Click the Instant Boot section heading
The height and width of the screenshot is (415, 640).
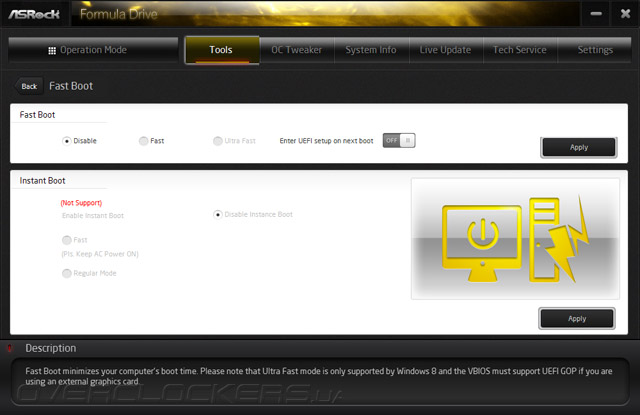click(42, 180)
